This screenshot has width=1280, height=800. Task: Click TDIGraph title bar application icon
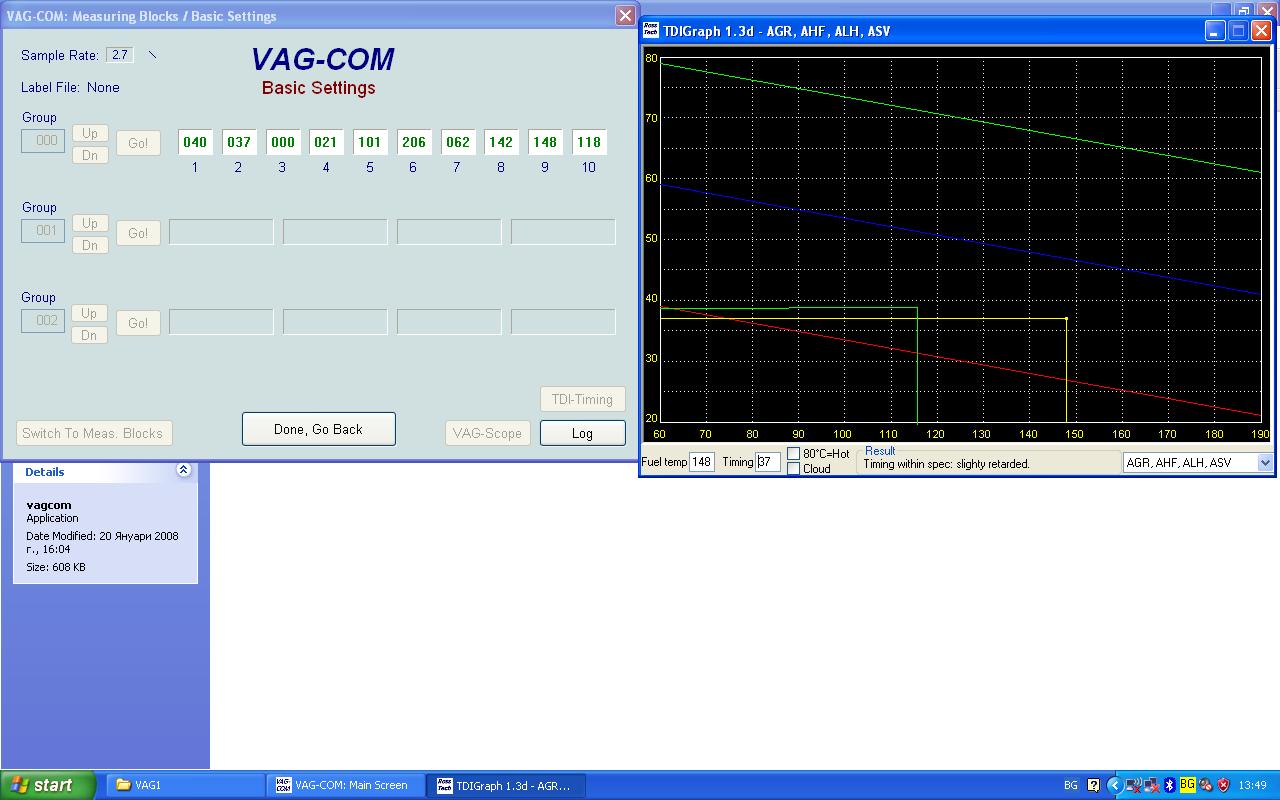click(651, 31)
